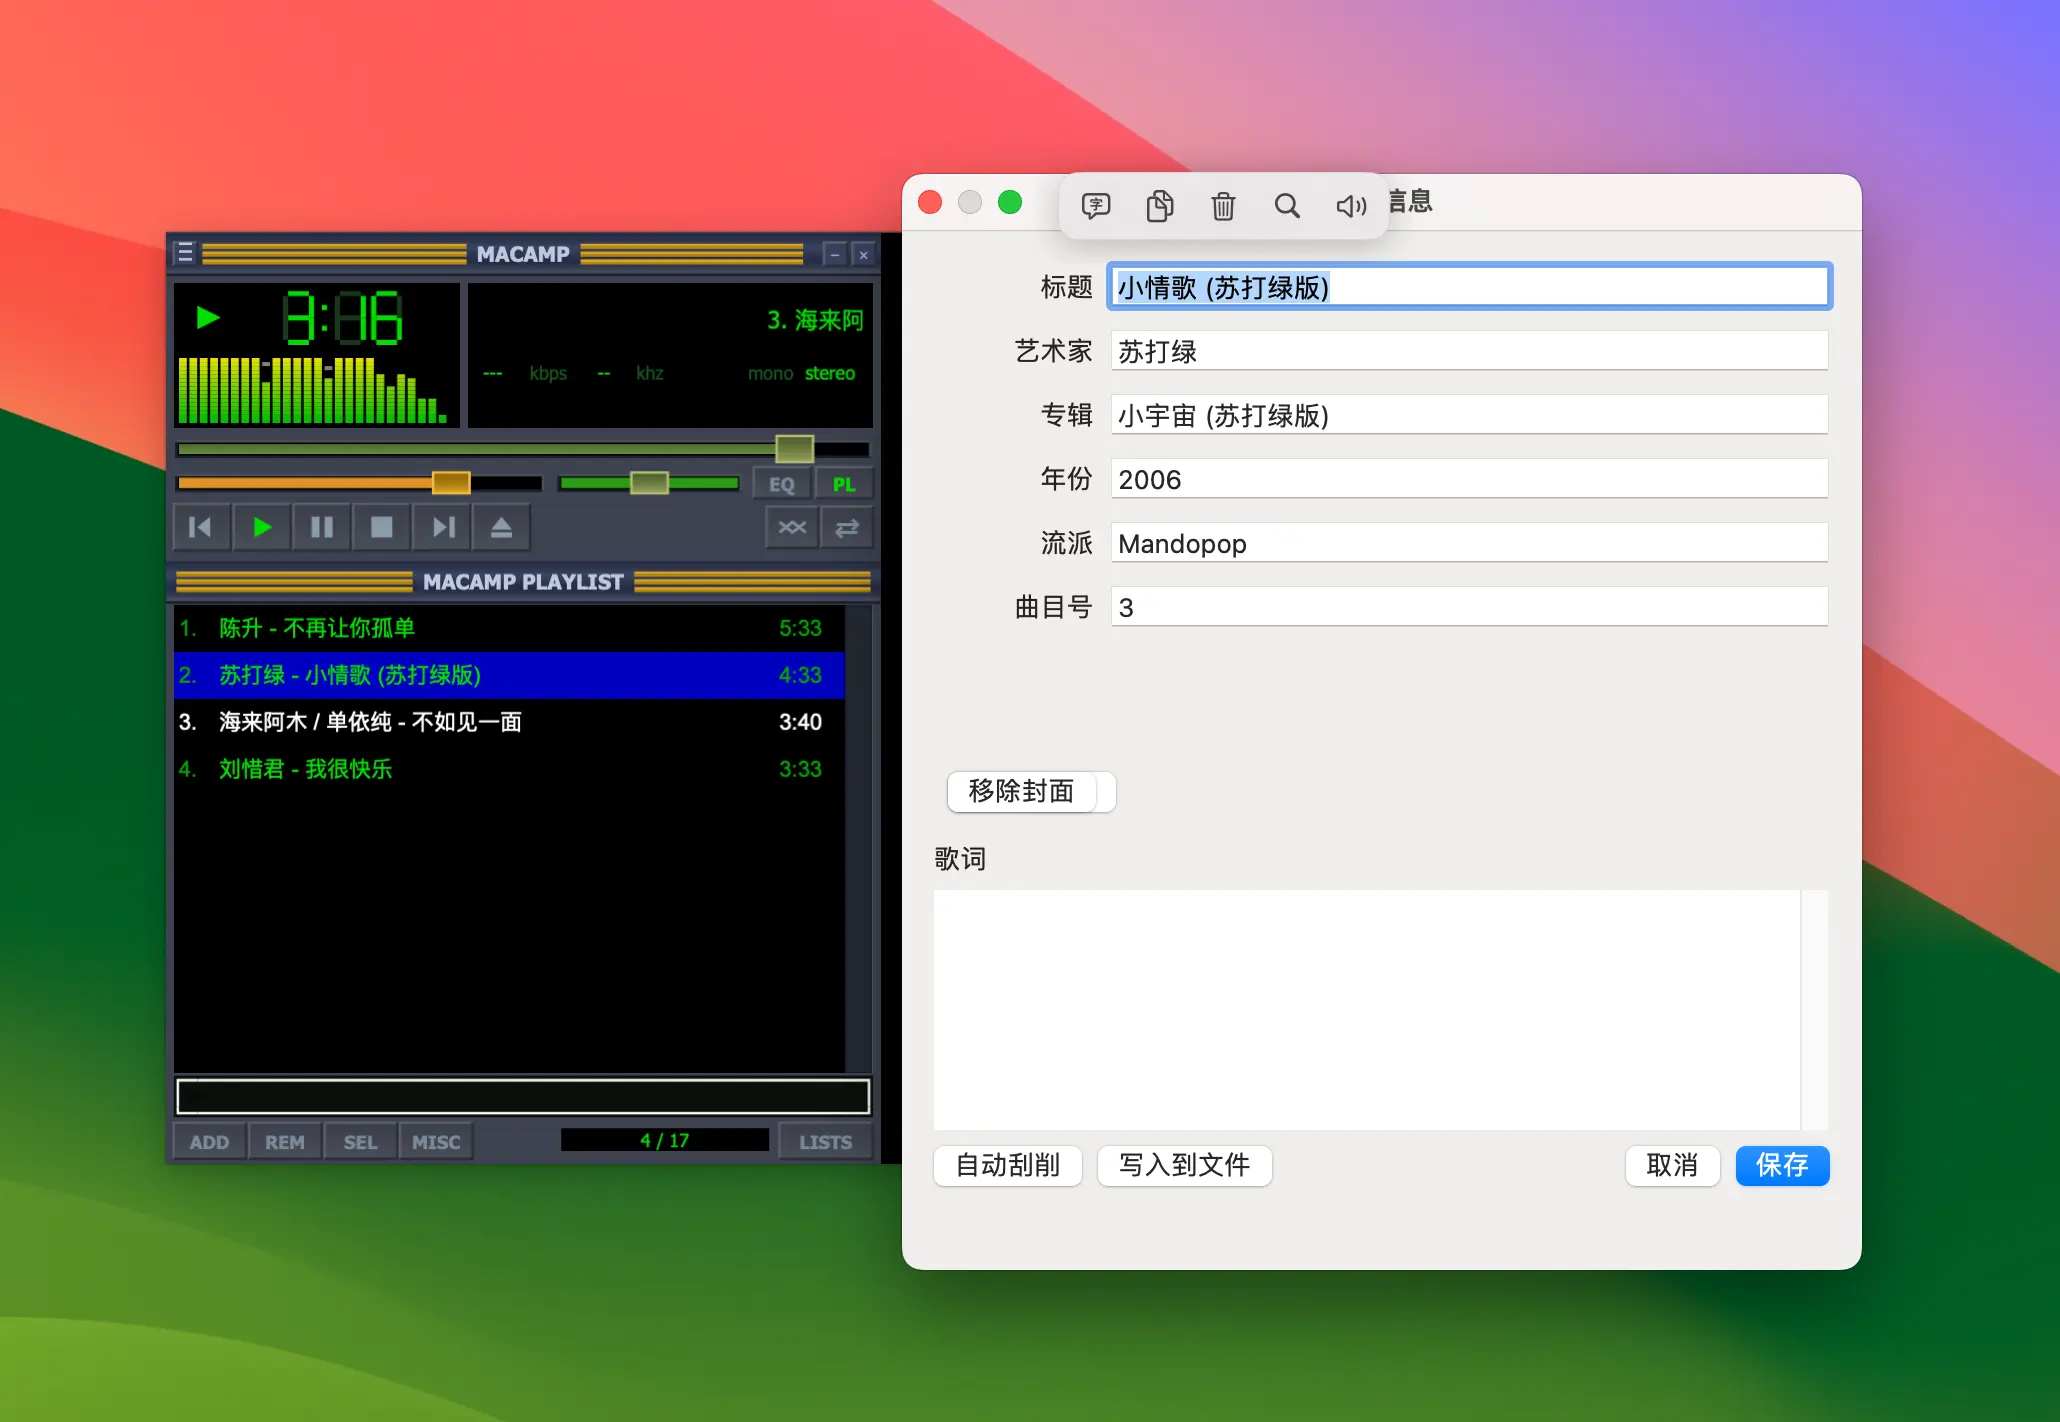
Task: Minimize the MacAmp player window
Action: pyautogui.click(x=834, y=254)
